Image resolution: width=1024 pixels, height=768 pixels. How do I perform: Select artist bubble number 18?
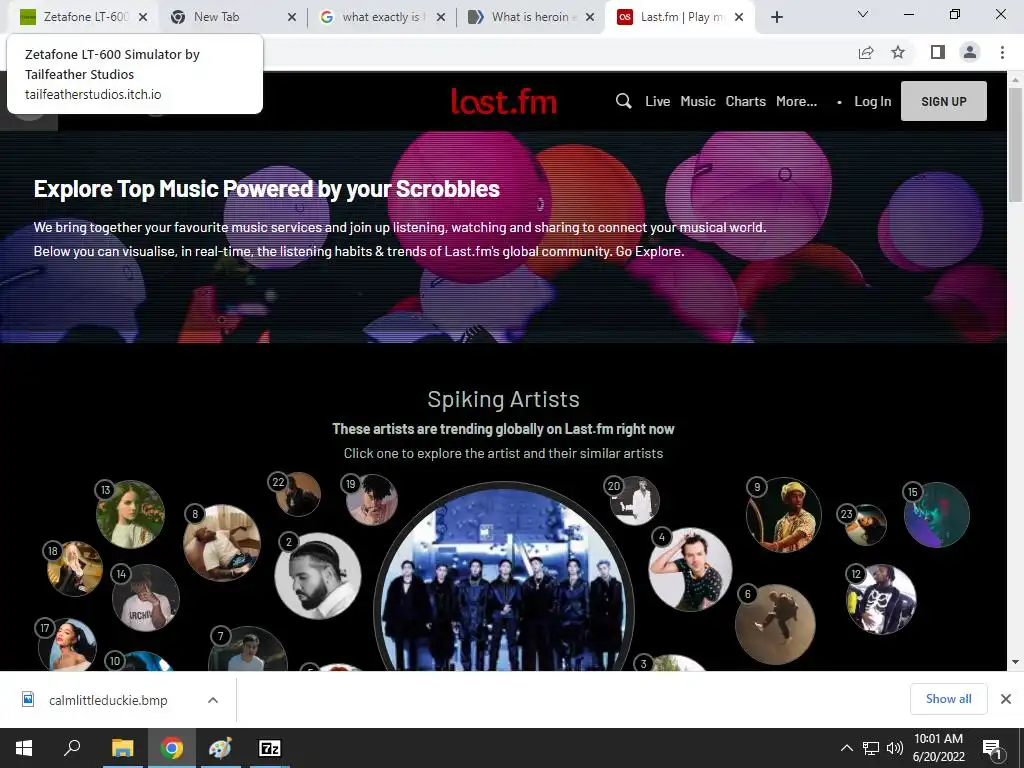tap(74, 568)
